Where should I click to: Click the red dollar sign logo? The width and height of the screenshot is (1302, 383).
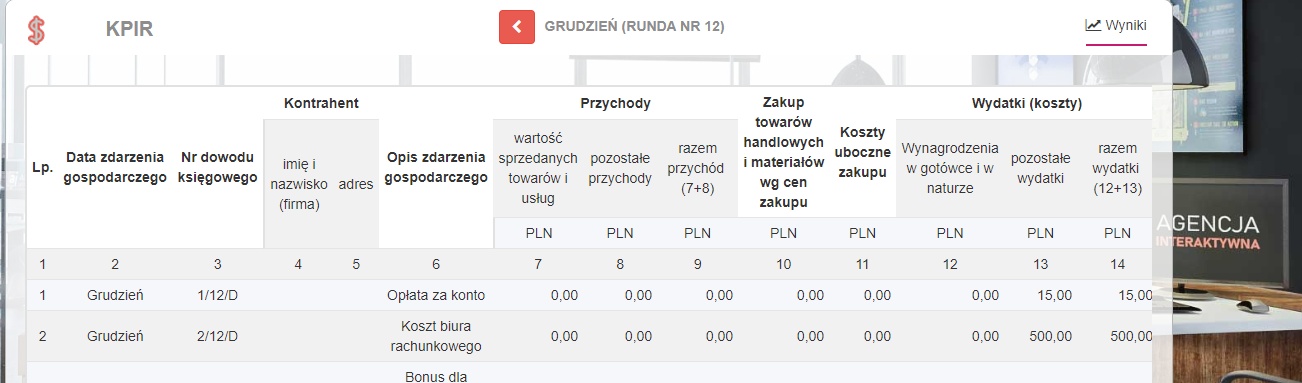[37, 29]
